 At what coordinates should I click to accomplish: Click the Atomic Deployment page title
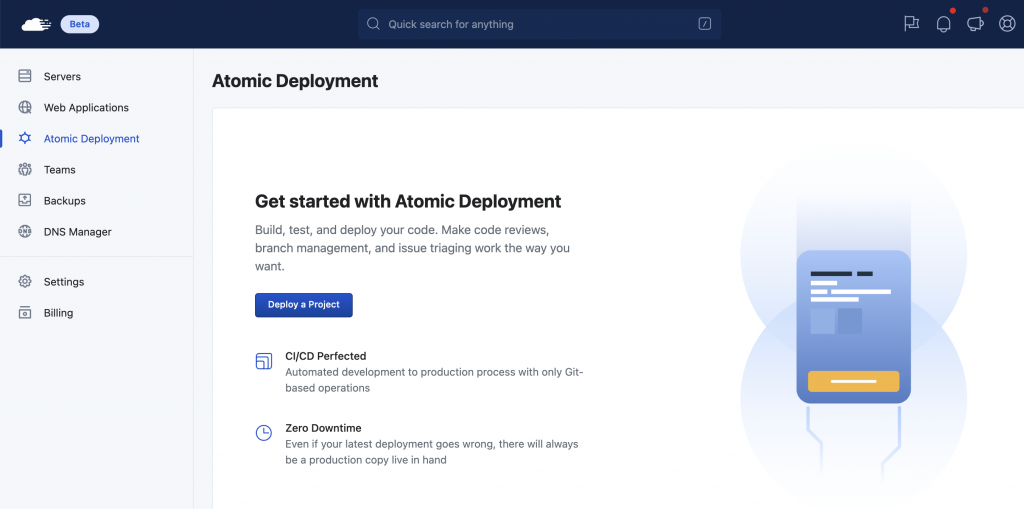coord(295,81)
